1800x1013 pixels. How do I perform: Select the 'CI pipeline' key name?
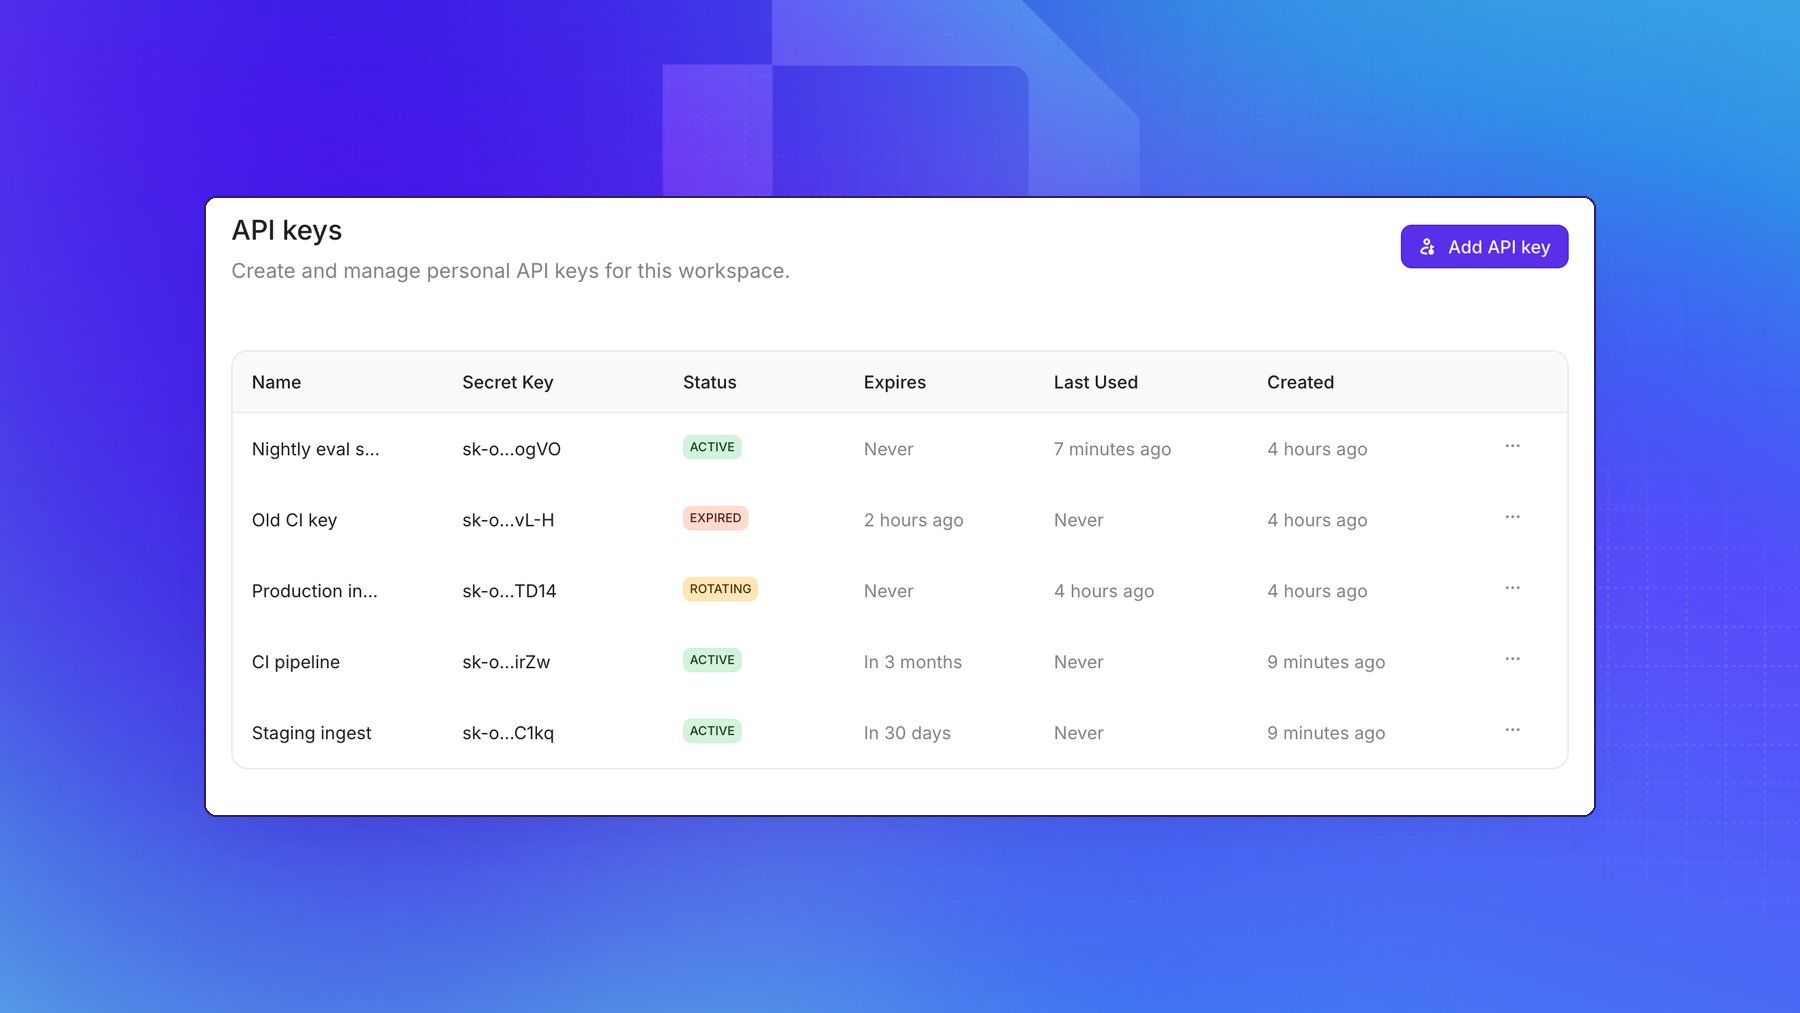point(296,662)
